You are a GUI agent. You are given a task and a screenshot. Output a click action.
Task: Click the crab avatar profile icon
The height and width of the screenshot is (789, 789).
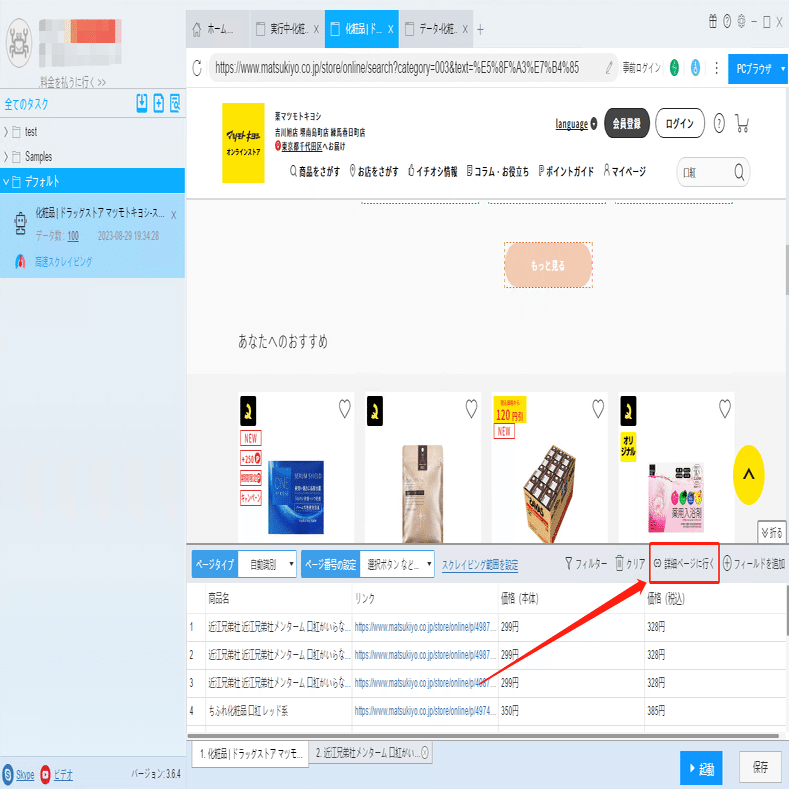click(x=19, y=43)
